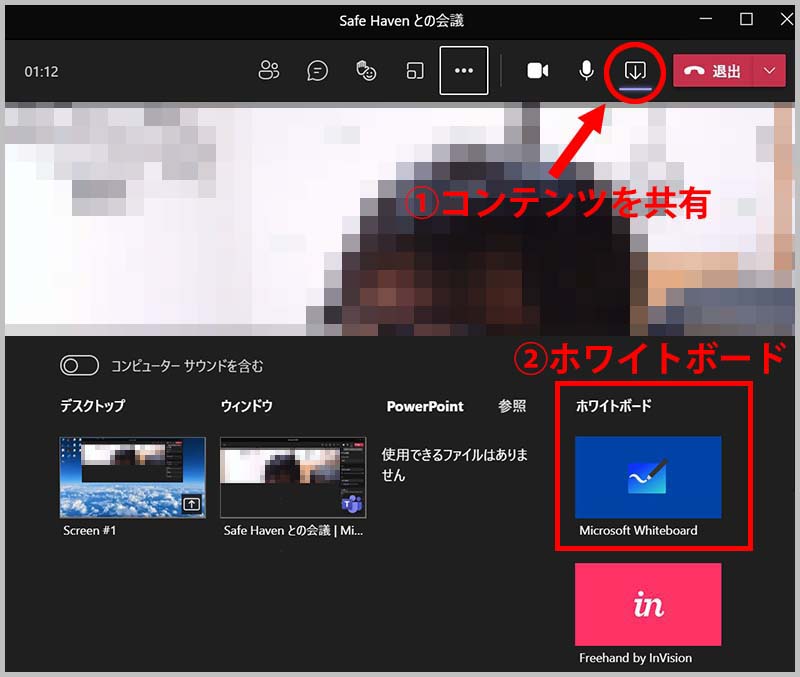Open raise hand and reactions icon
The image size is (800, 677).
(x=366, y=71)
